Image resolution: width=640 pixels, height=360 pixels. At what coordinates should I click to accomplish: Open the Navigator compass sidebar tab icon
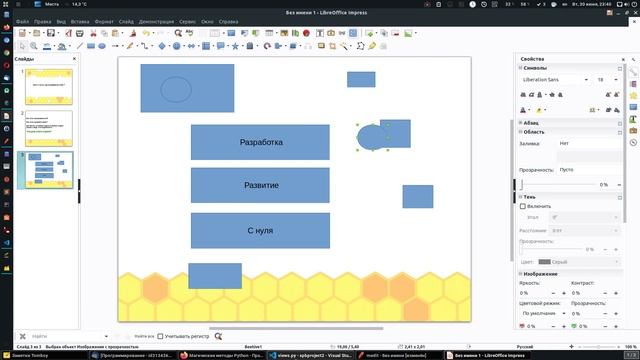[x=633, y=142]
